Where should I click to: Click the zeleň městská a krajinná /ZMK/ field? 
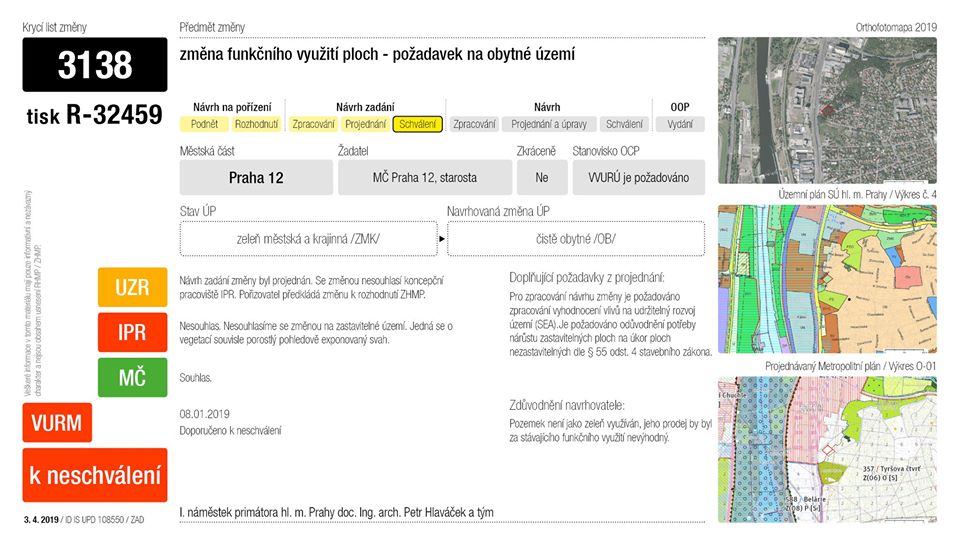[x=308, y=239]
